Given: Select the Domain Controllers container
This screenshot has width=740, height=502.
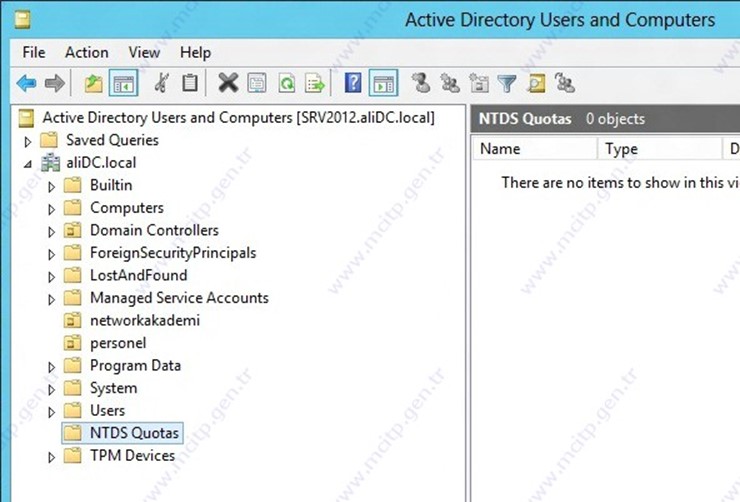Looking at the screenshot, I should (154, 230).
